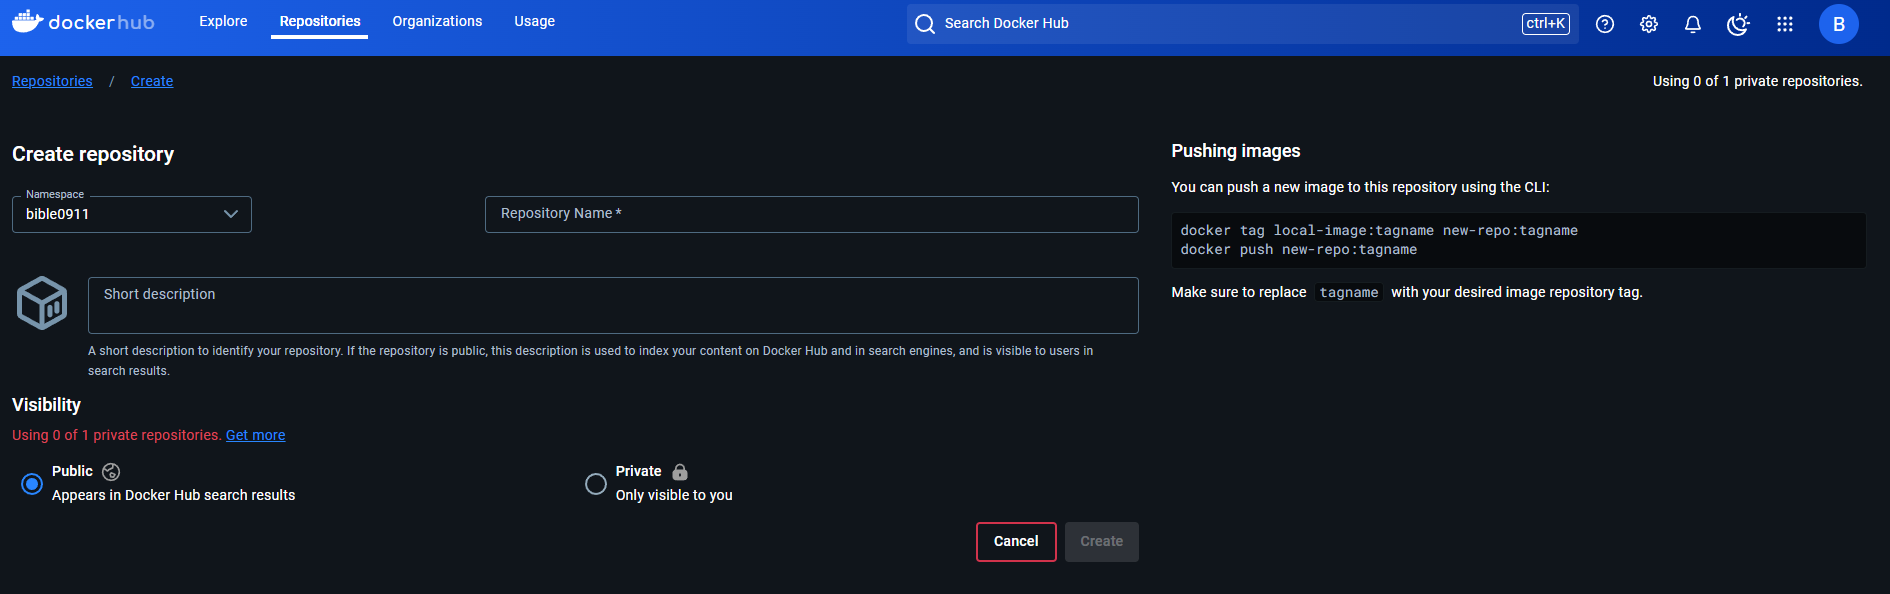The width and height of the screenshot is (1890, 594).
Task: Open the apps grid menu
Action: (1785, 24)
